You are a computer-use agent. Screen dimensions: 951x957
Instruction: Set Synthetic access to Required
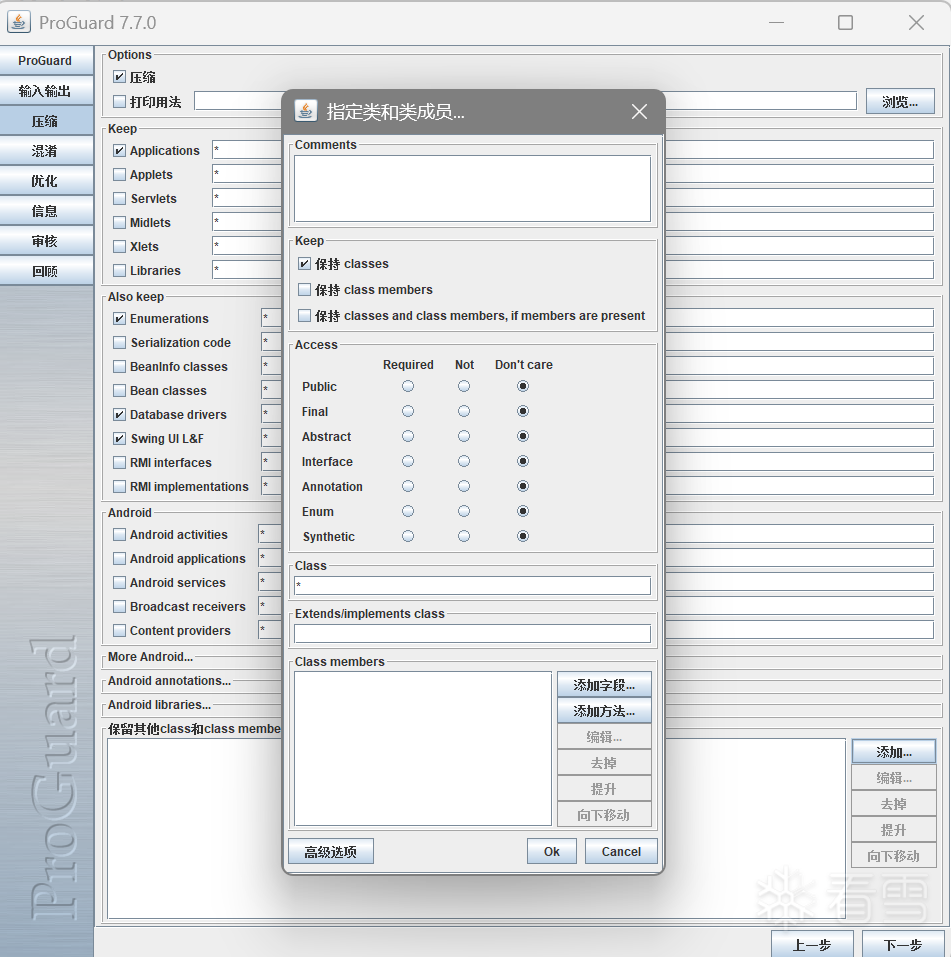[408, 536]
